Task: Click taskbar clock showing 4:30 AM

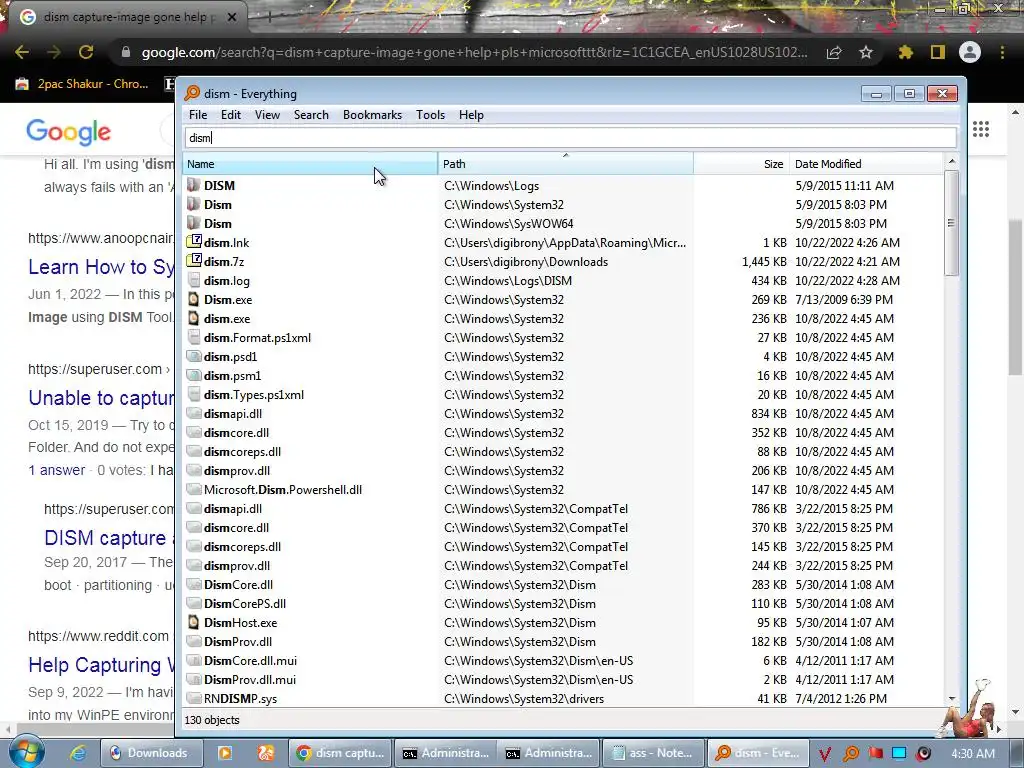Action: pyautogui.click(x=973, y=754)
